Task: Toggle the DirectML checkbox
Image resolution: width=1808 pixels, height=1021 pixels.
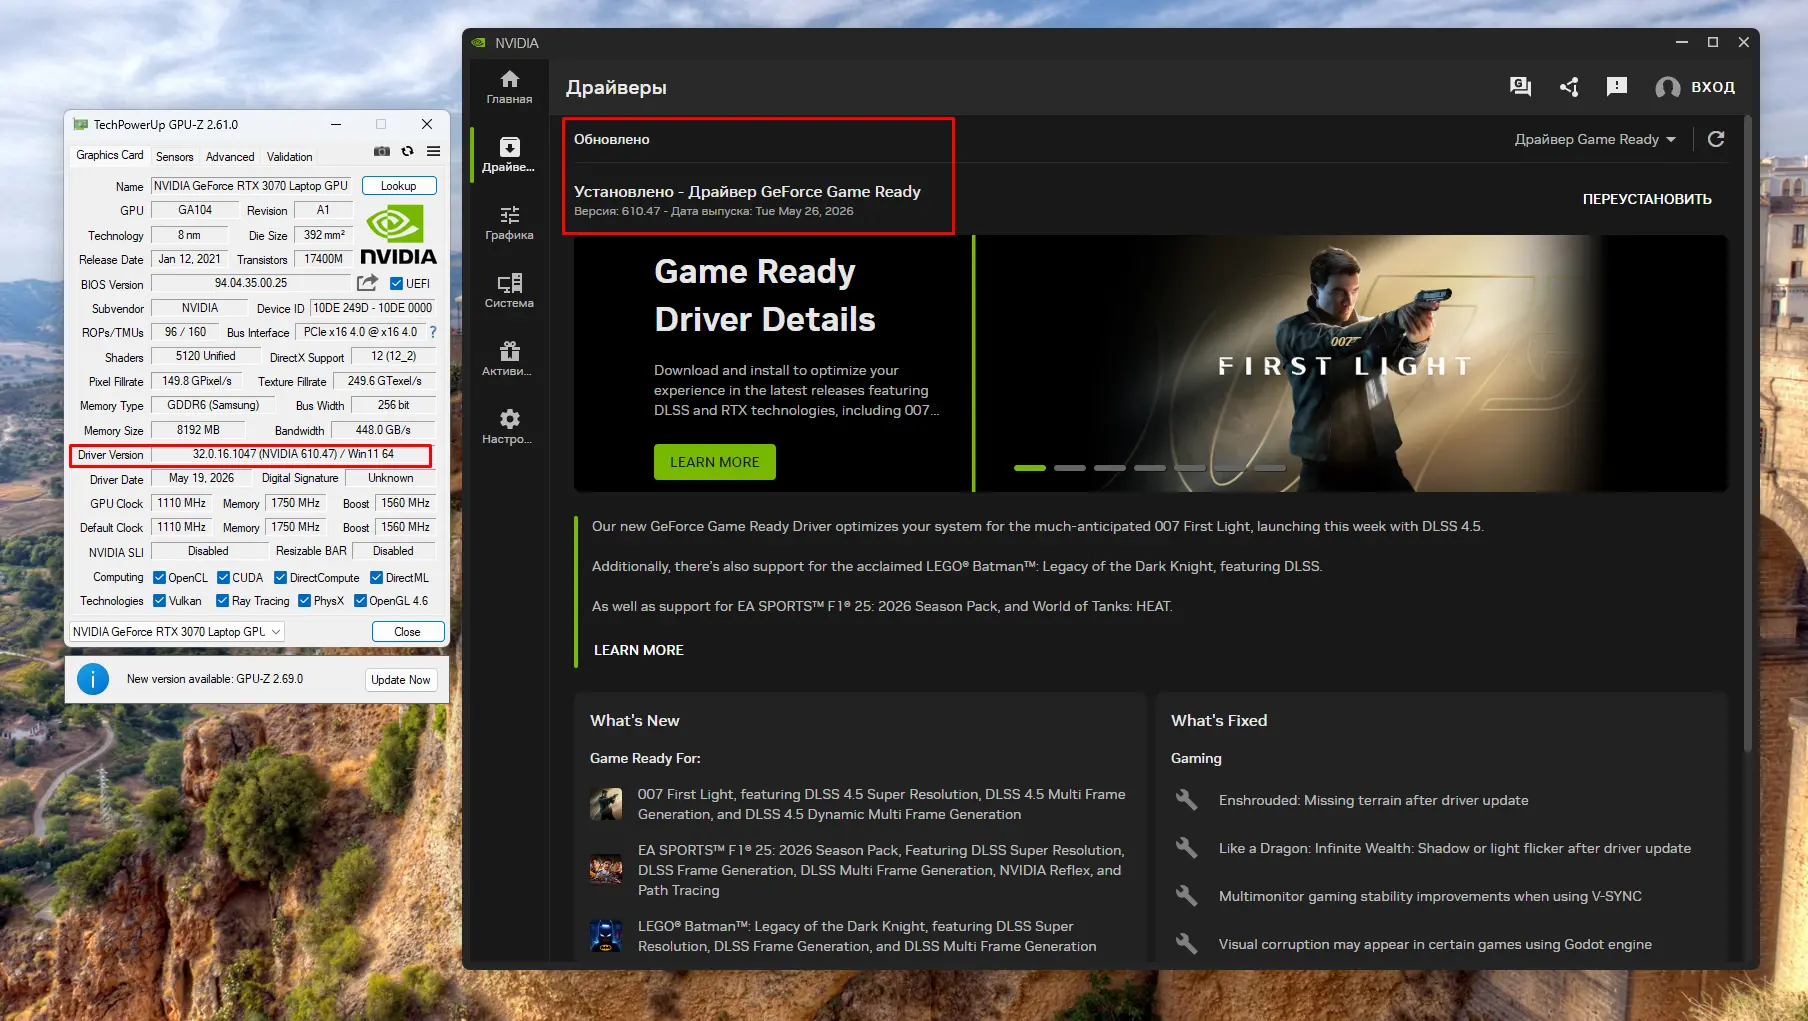Action: click(377, 578)
